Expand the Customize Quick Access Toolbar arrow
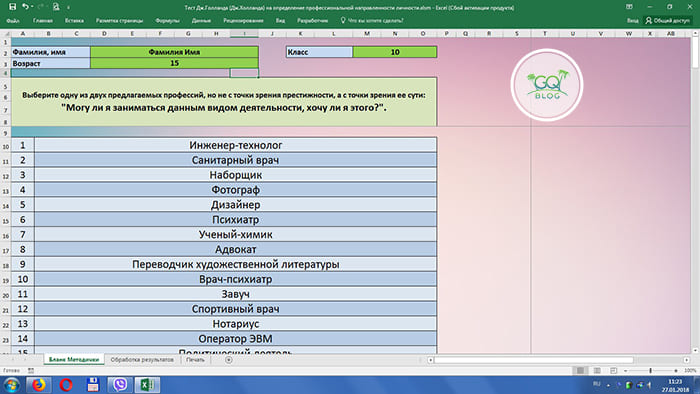 pyautogui.click(x=68, y=8)
